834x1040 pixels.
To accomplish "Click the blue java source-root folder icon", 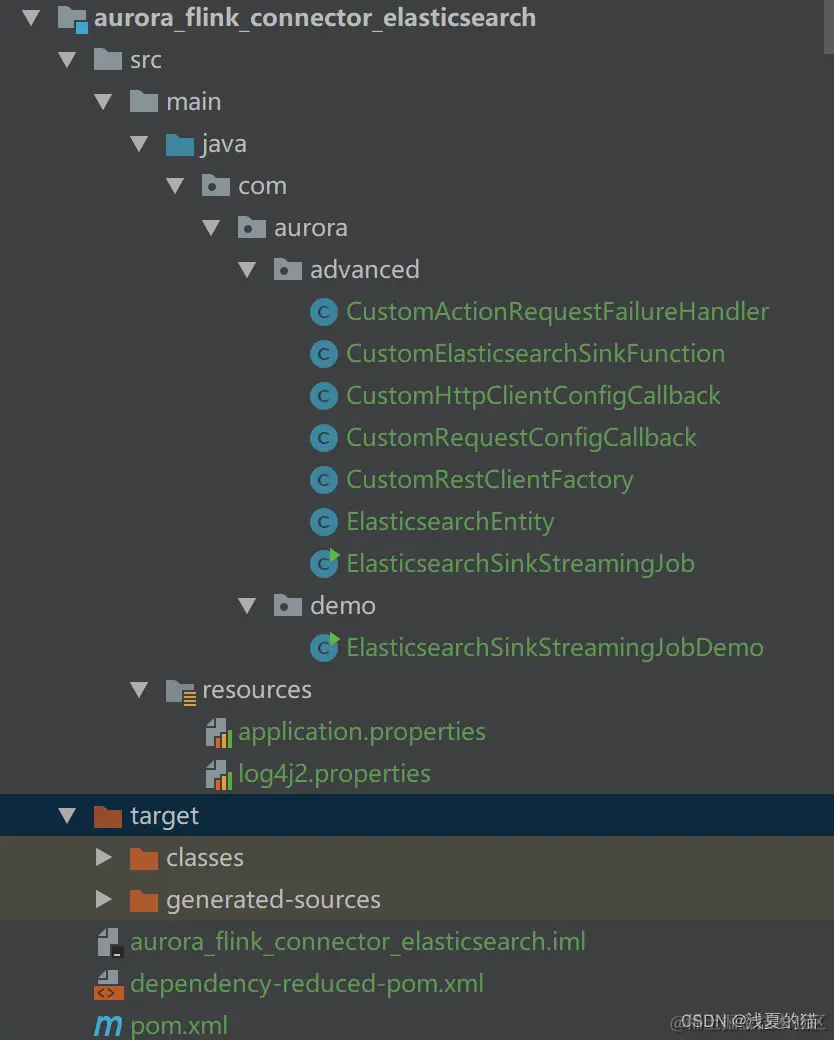I will tap(179, 145).
